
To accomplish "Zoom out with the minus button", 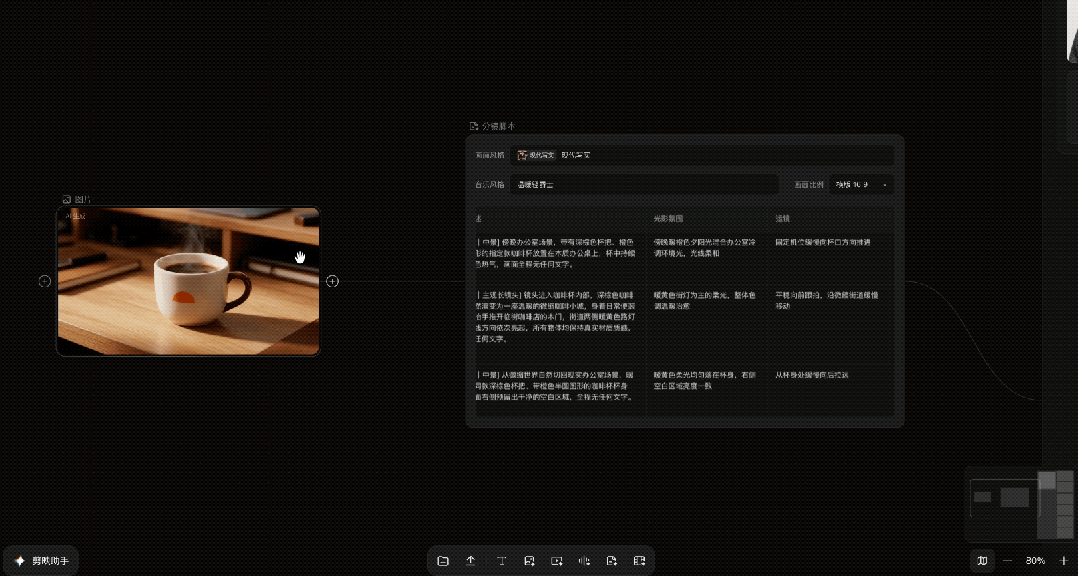I will [1007, 561].
